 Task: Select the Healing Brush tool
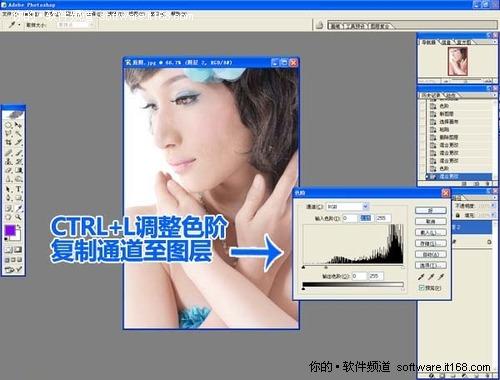coord(8,153)
